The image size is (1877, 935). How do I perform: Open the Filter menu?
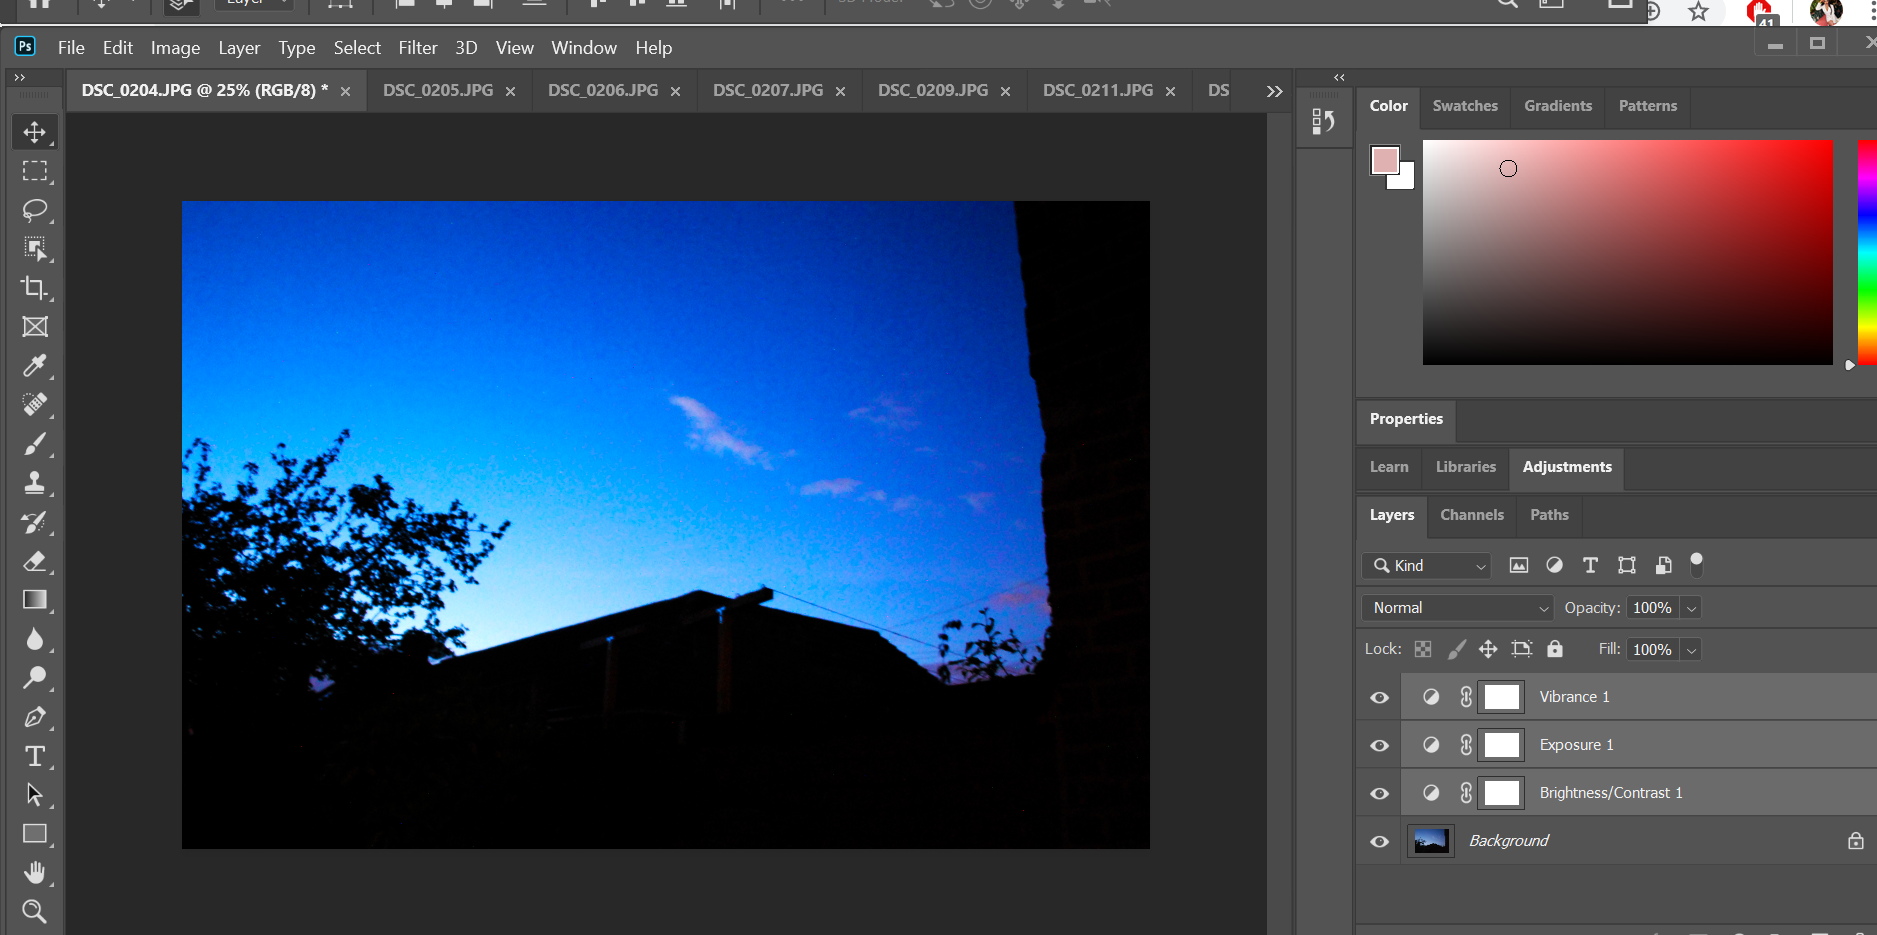(417, 48)
